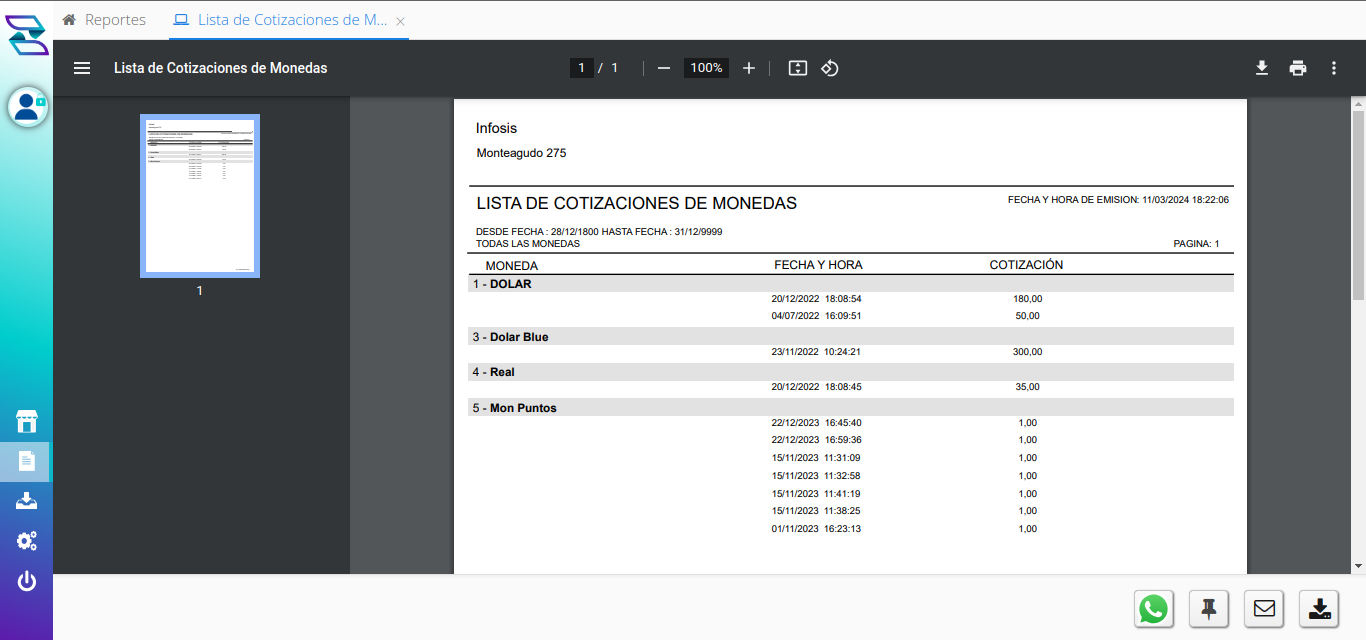
Task: Zoom out the PDF with minus
Action: click(x=664, y=68)
